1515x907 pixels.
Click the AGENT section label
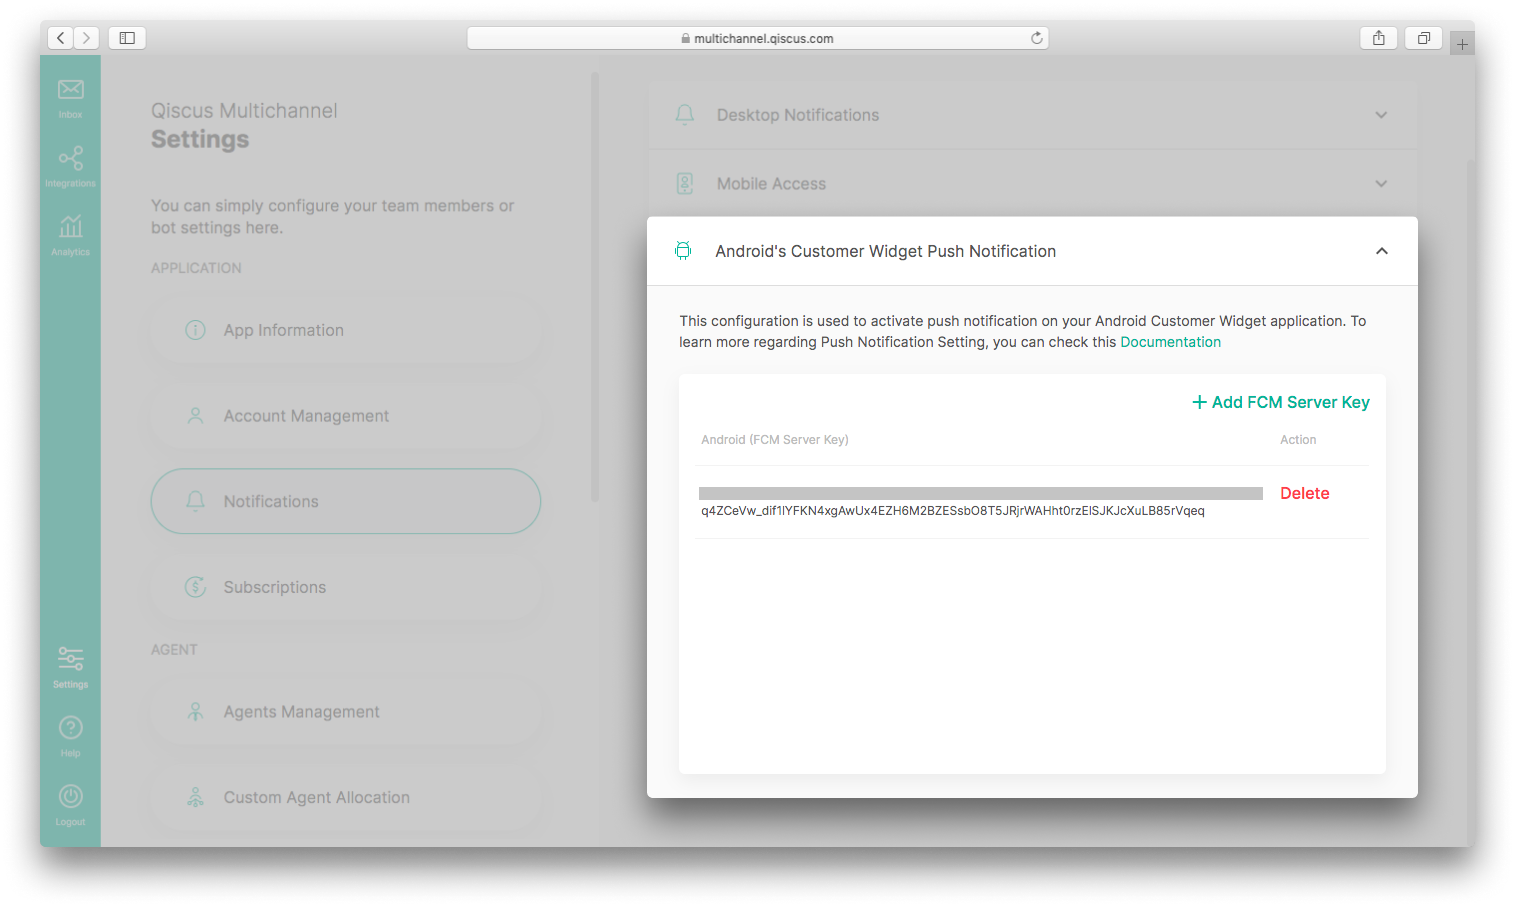pos(174,650)
